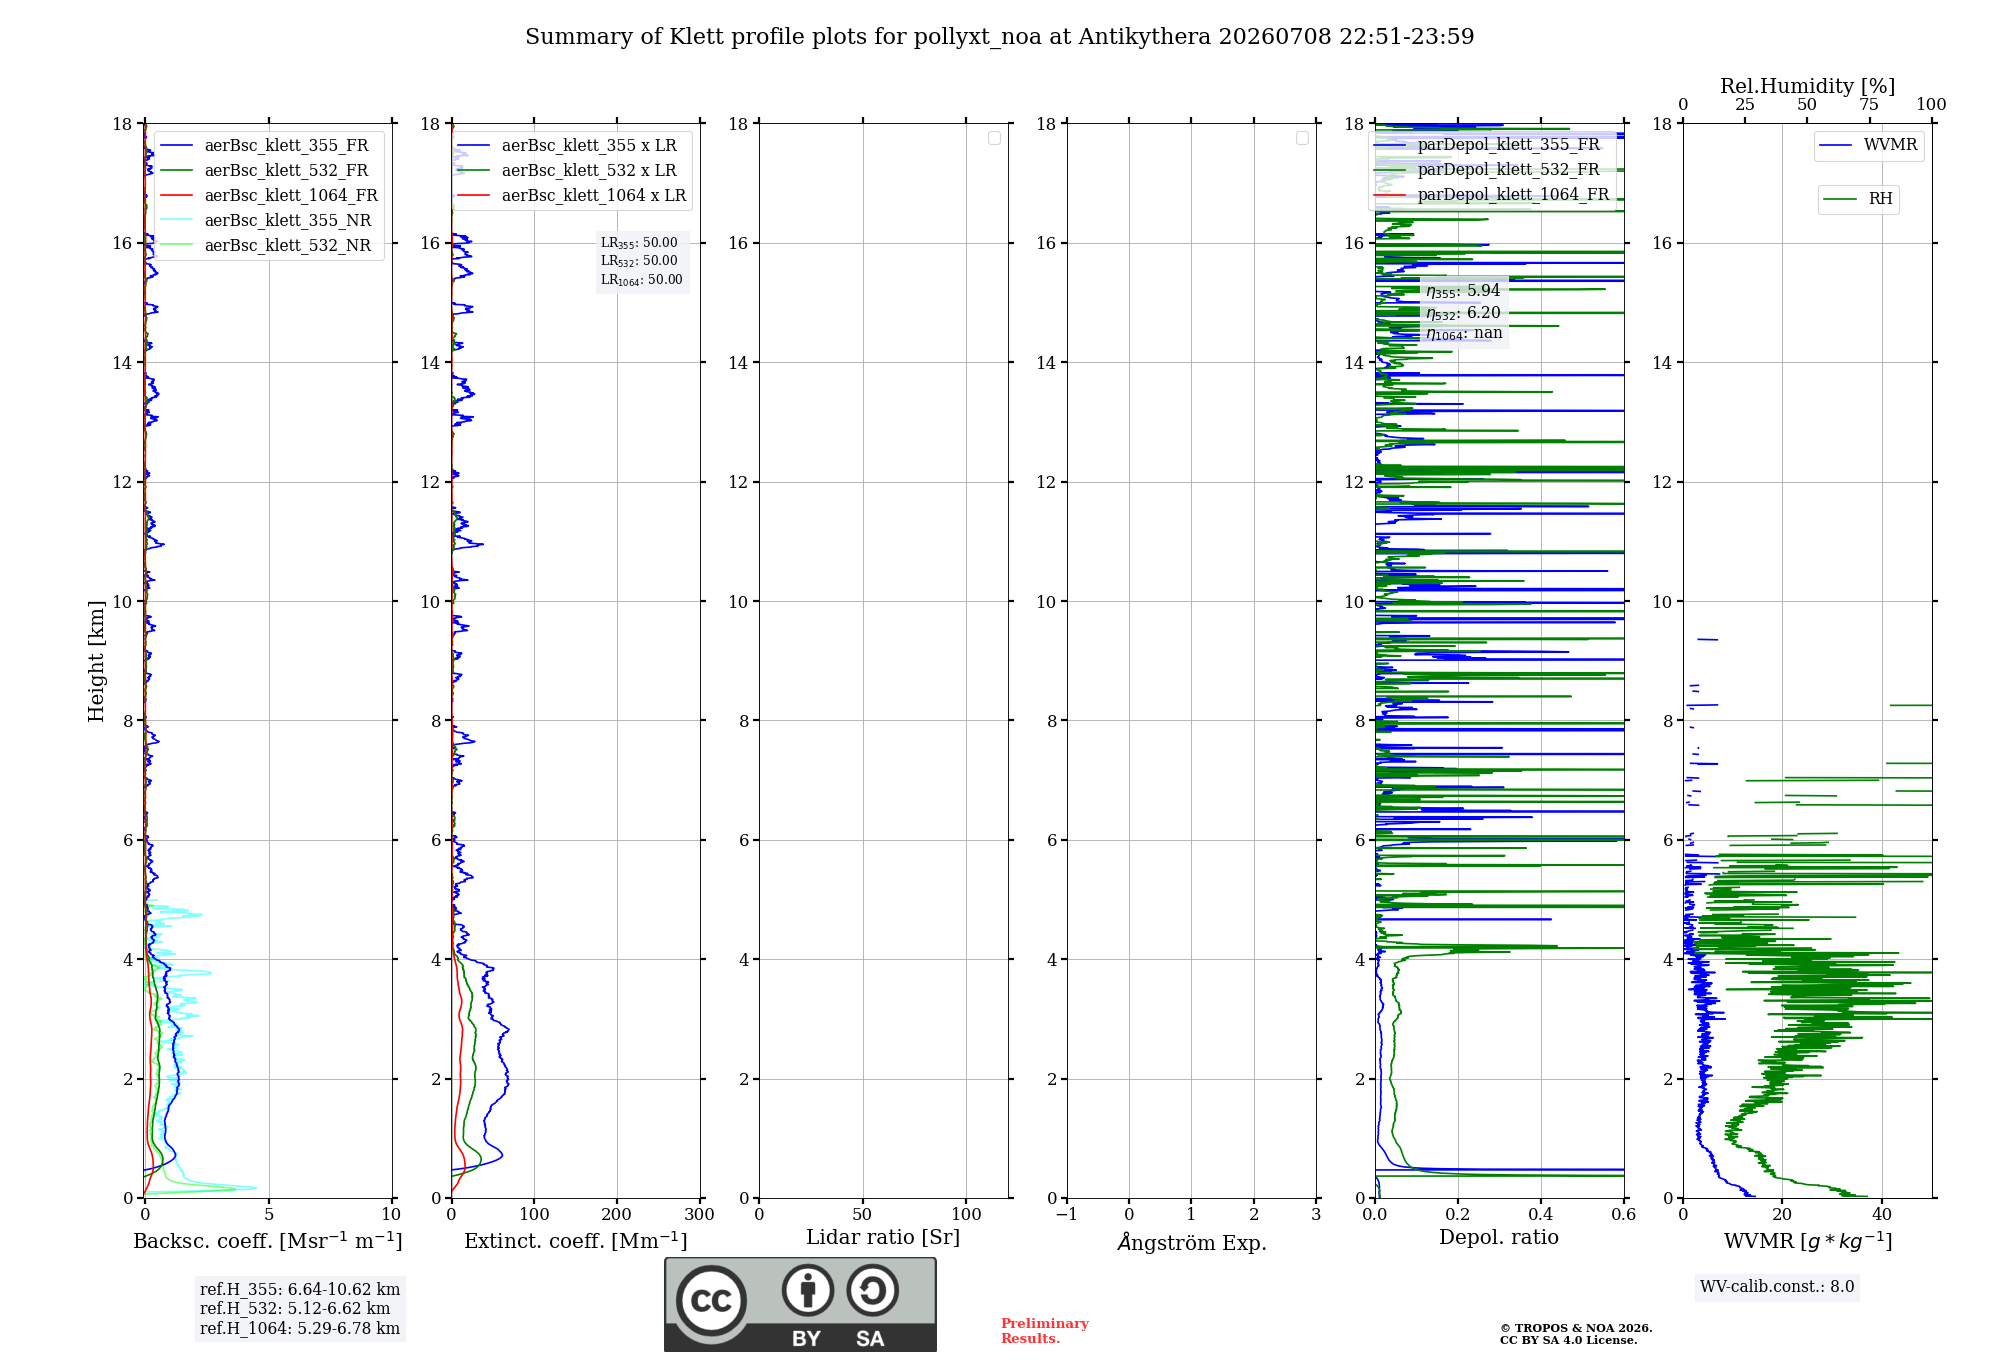
Task: Click the plot title for pollyxt_noa at Antikythera
Action: (x=999, y=37)
